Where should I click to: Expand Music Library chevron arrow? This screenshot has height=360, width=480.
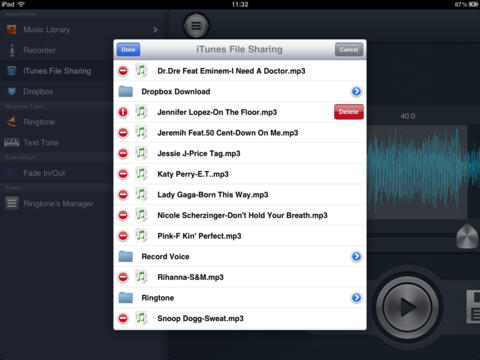click(x=155, y=30)
